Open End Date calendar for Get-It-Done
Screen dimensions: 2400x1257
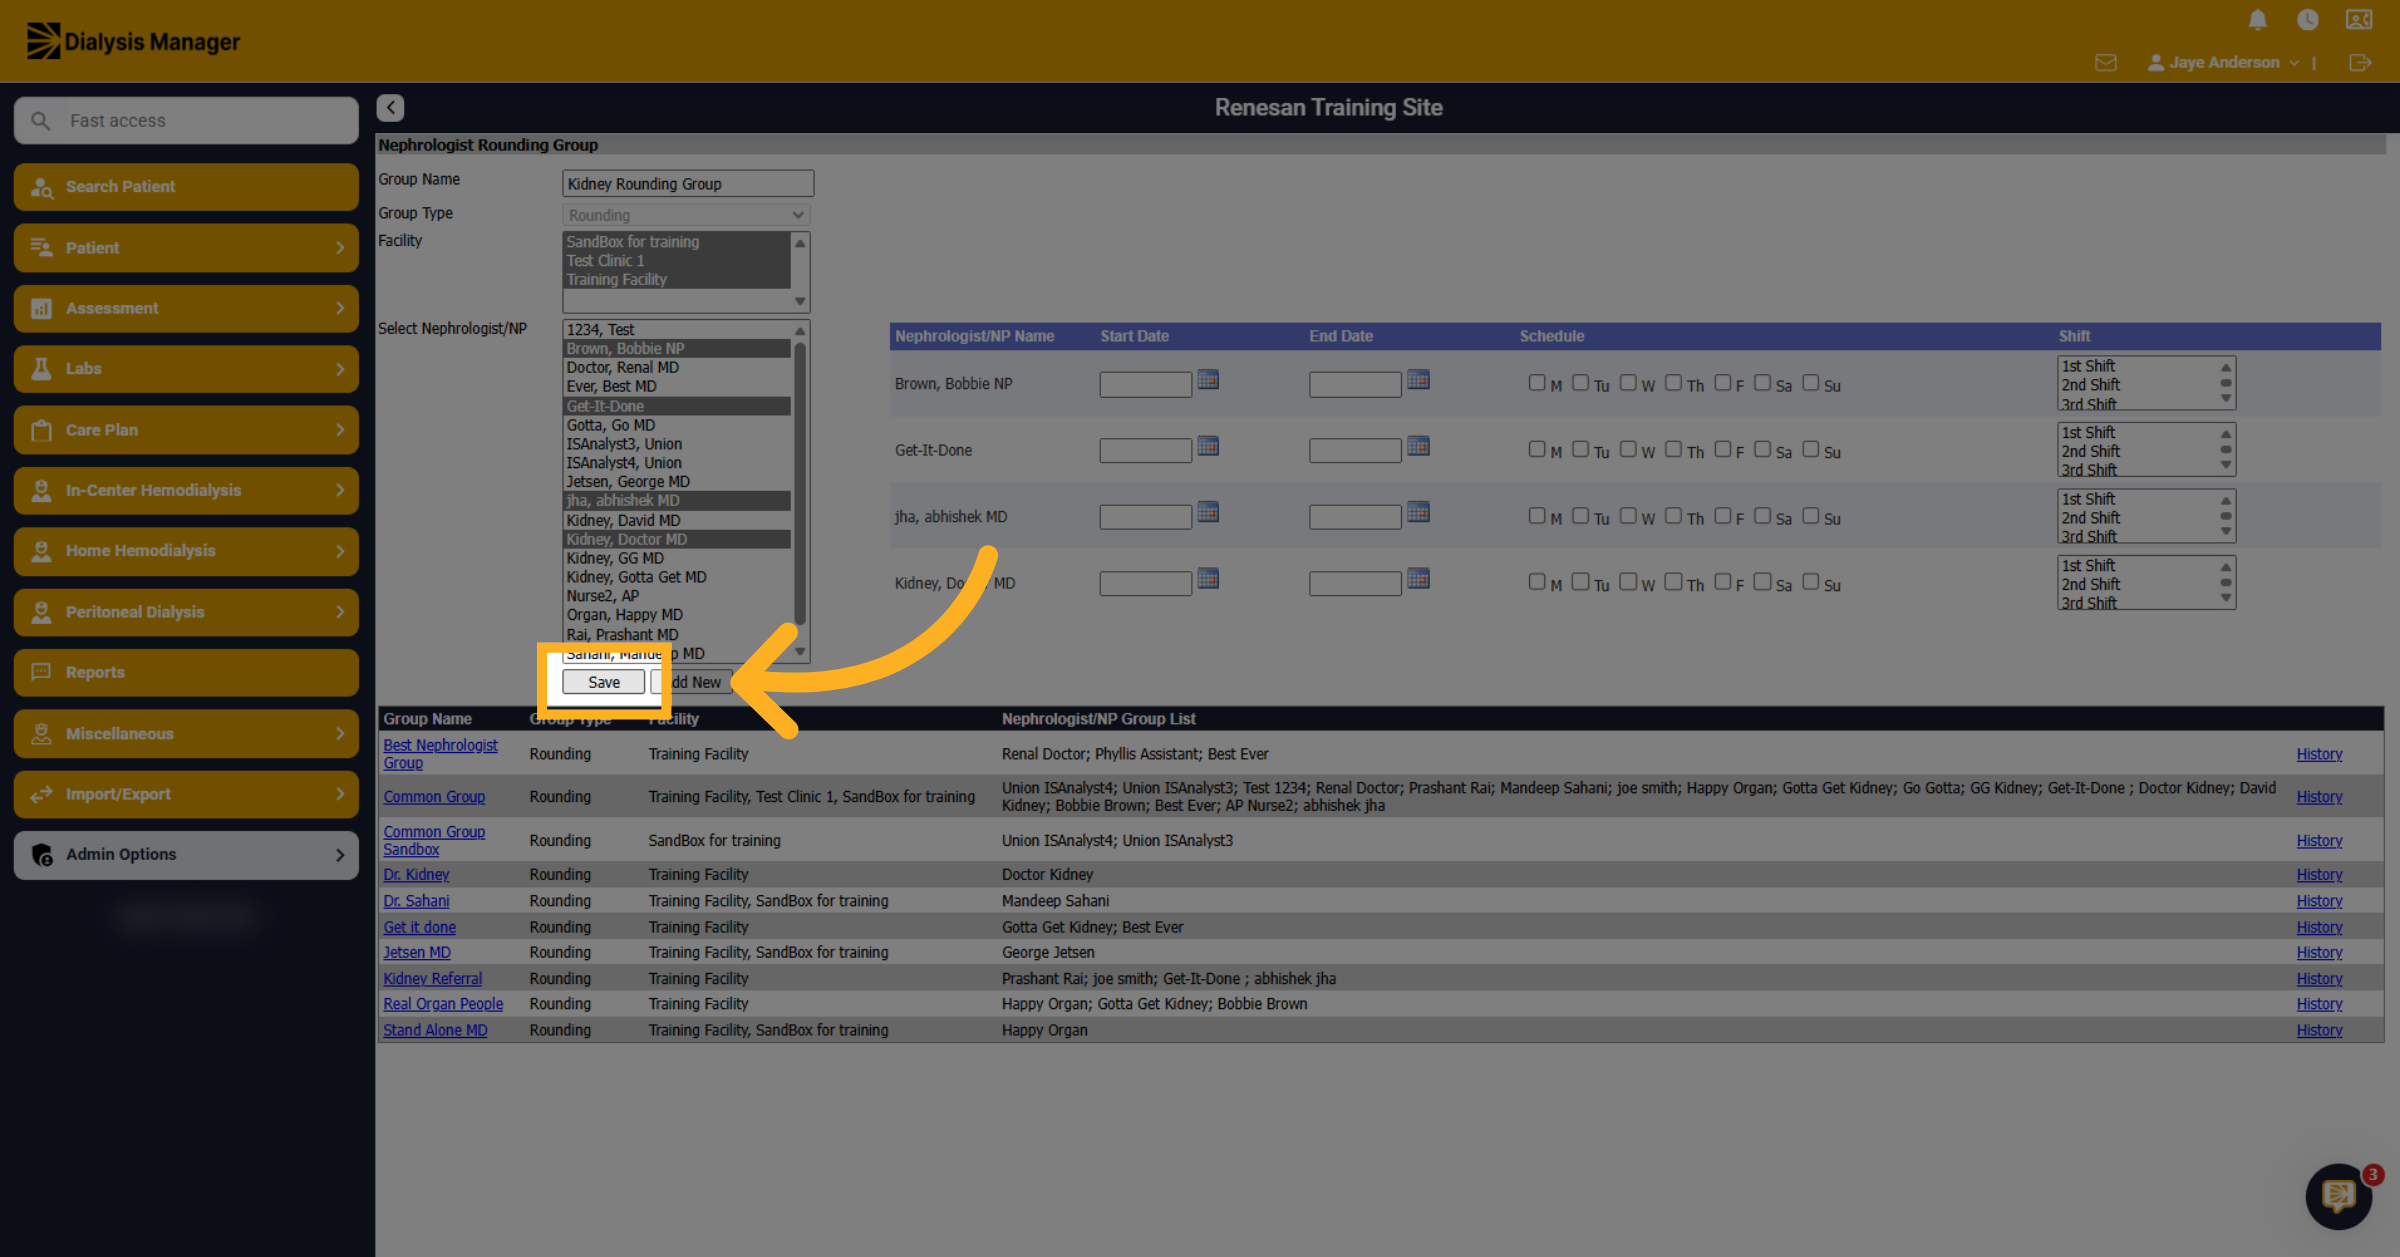point(1418,446)
